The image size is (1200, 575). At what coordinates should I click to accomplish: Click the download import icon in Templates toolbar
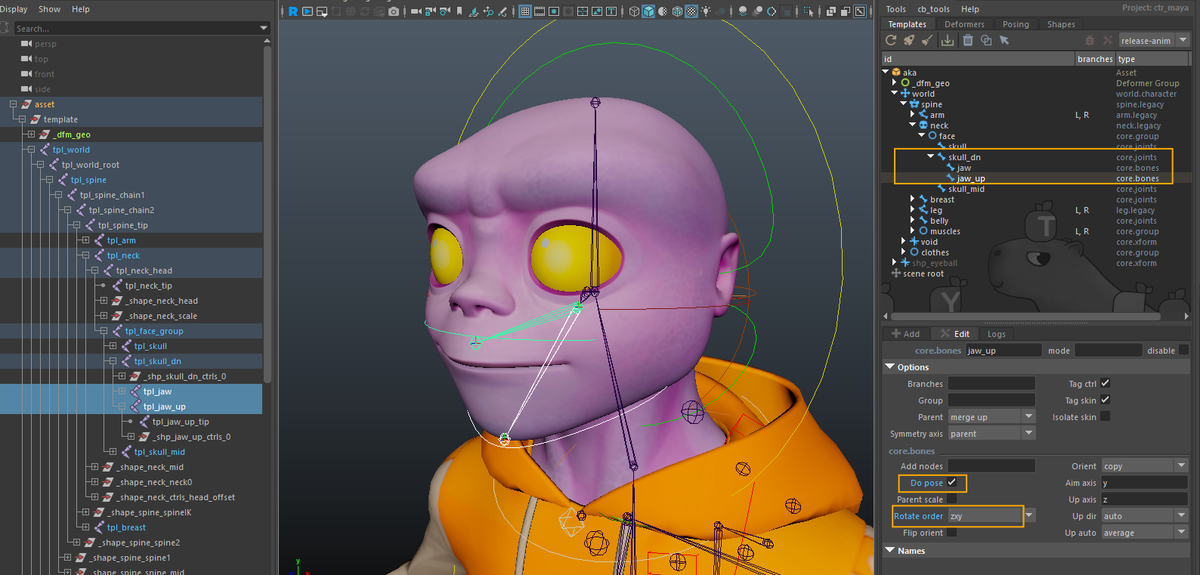tap(948, 40)
